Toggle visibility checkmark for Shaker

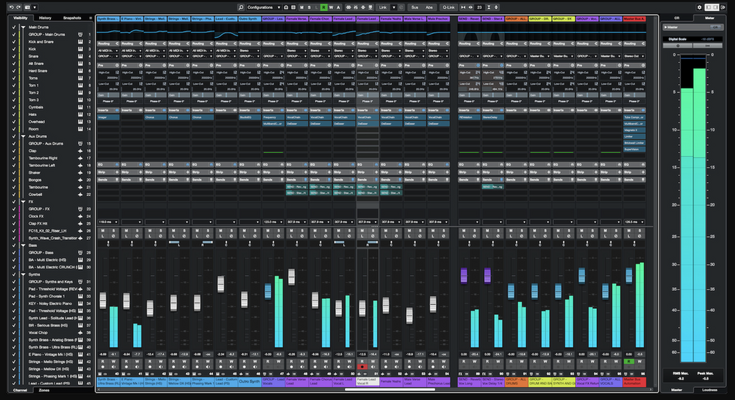click(x=14, y=173)
